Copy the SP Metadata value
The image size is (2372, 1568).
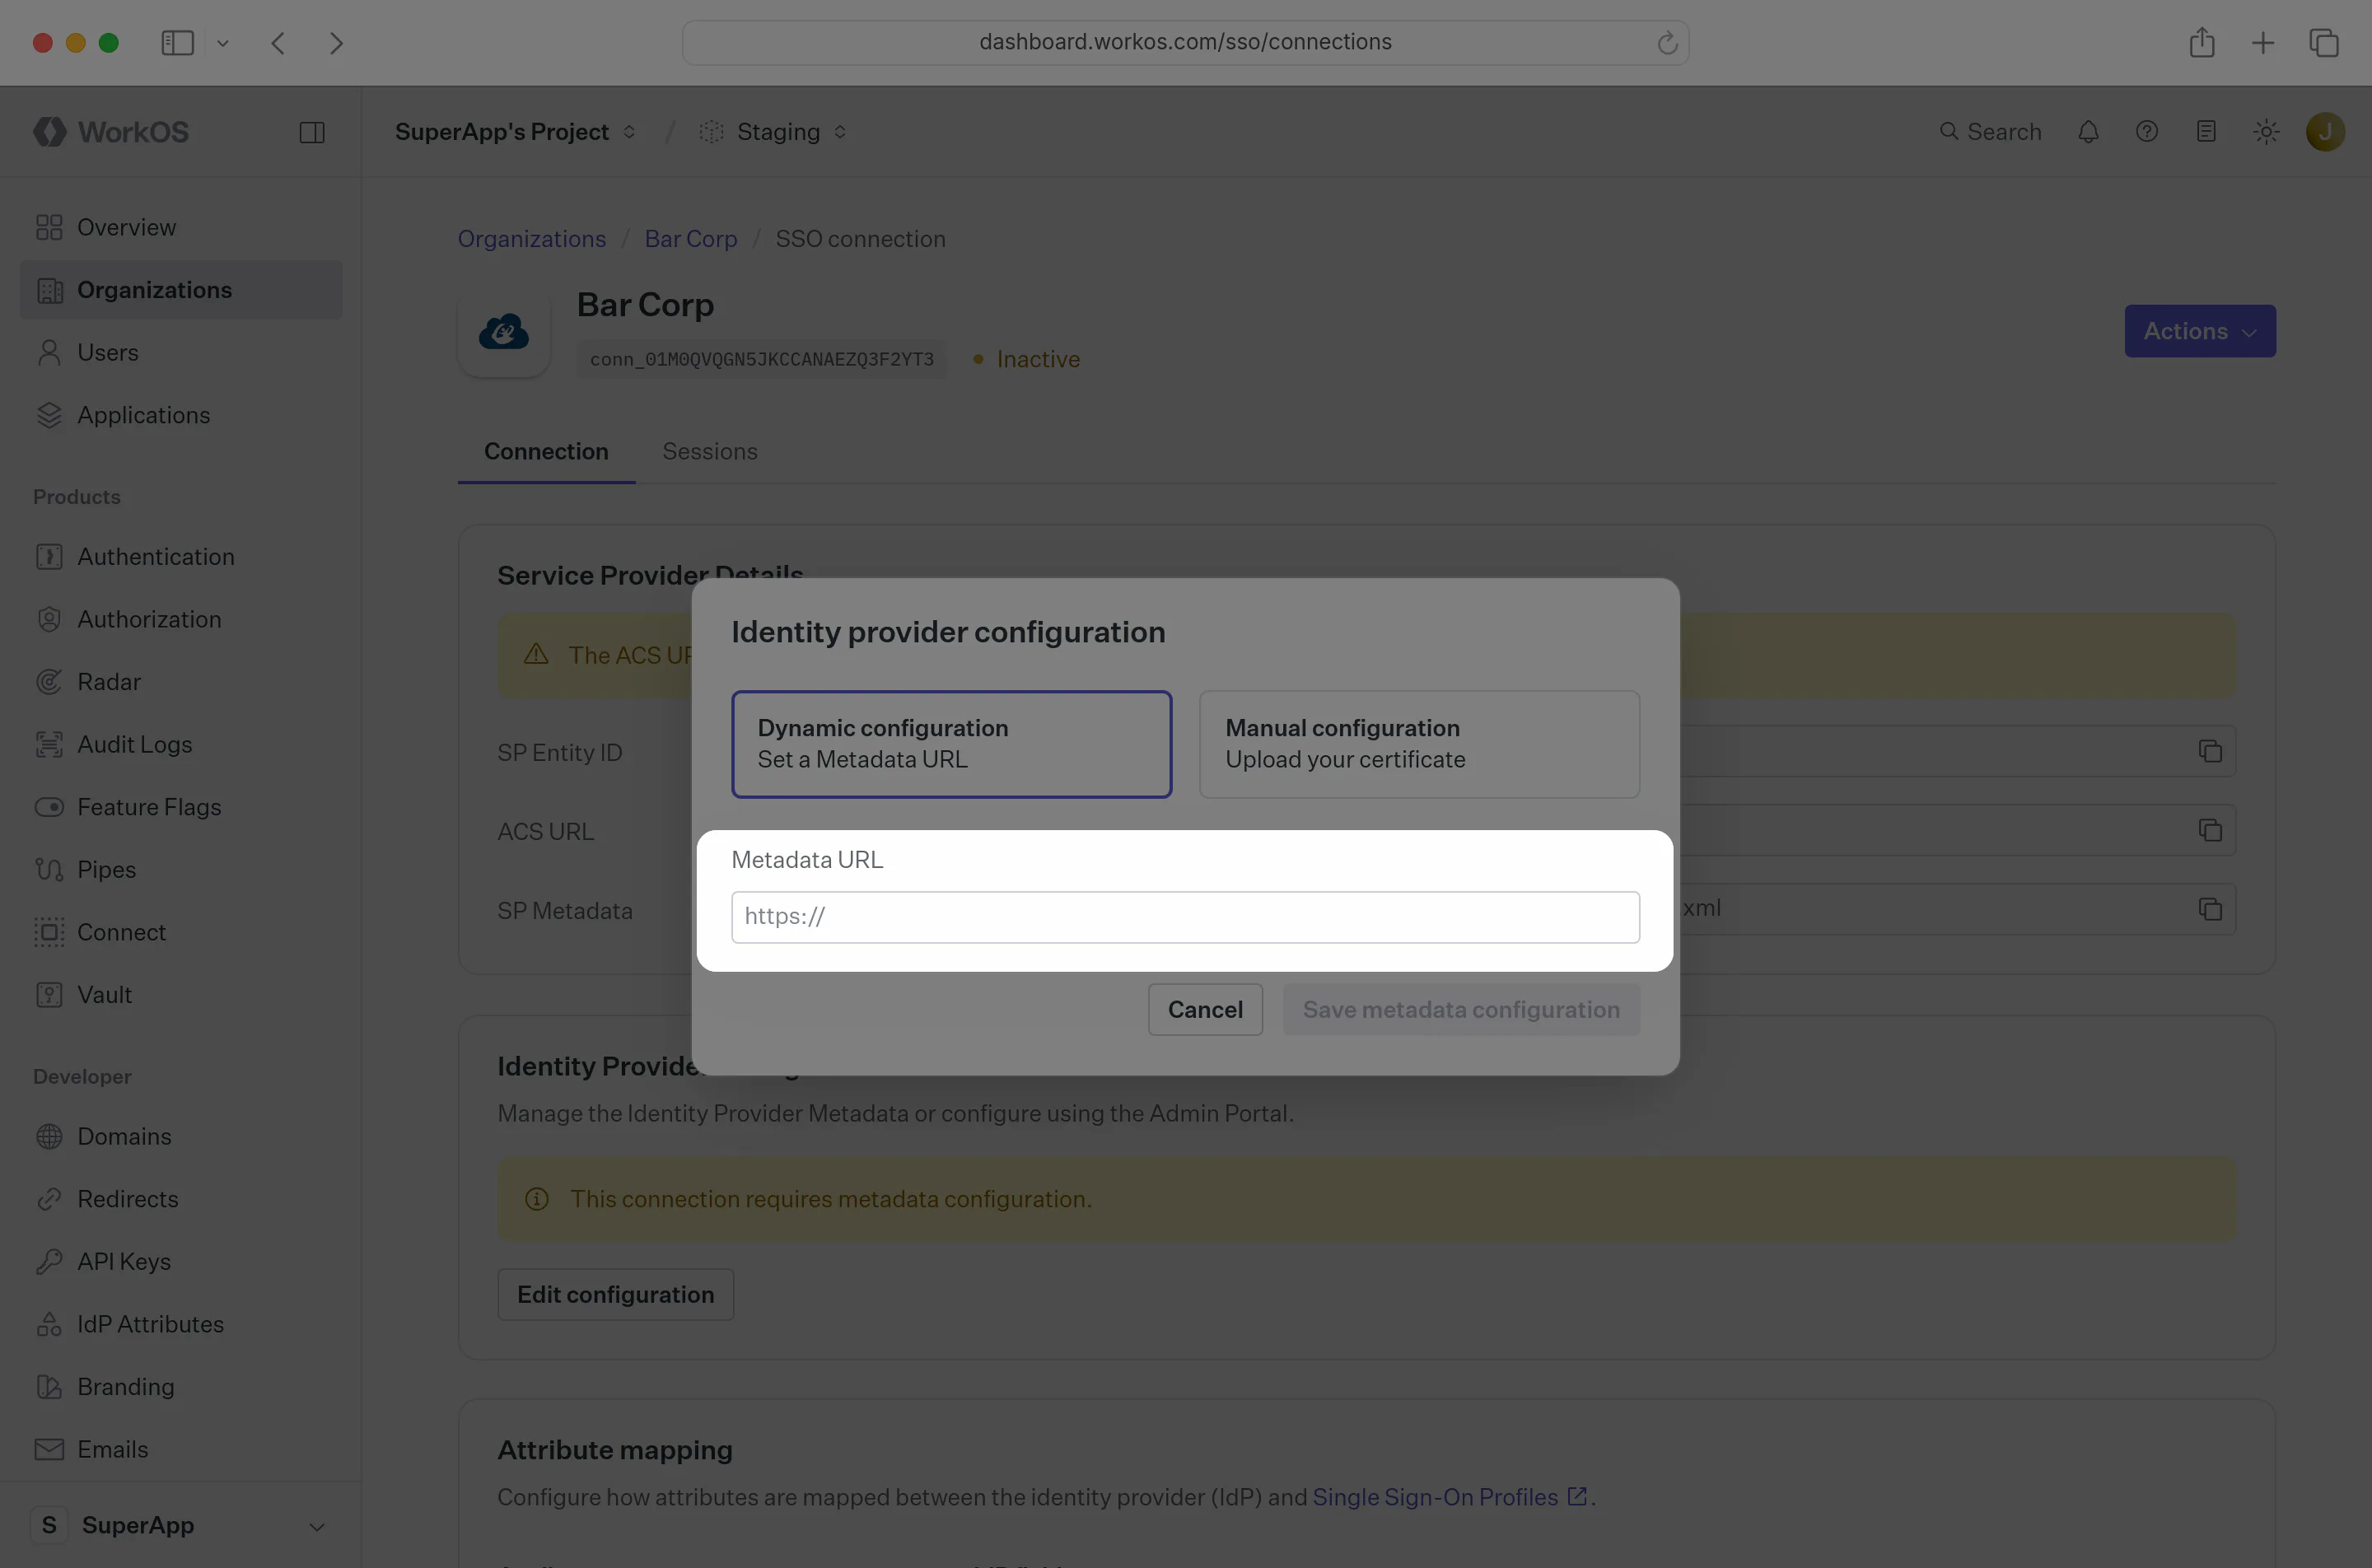click(2210, 909)
